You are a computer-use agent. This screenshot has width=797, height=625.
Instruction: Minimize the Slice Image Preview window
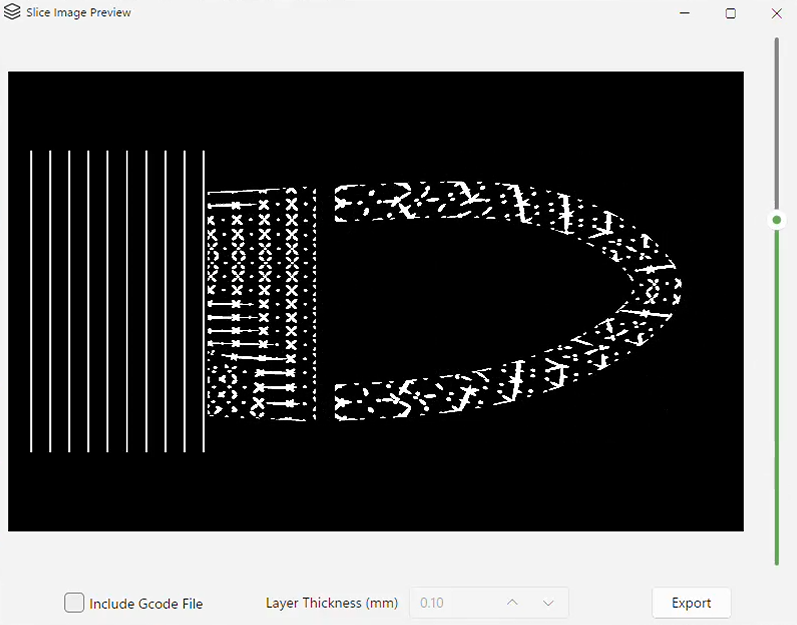pos(685,13)
